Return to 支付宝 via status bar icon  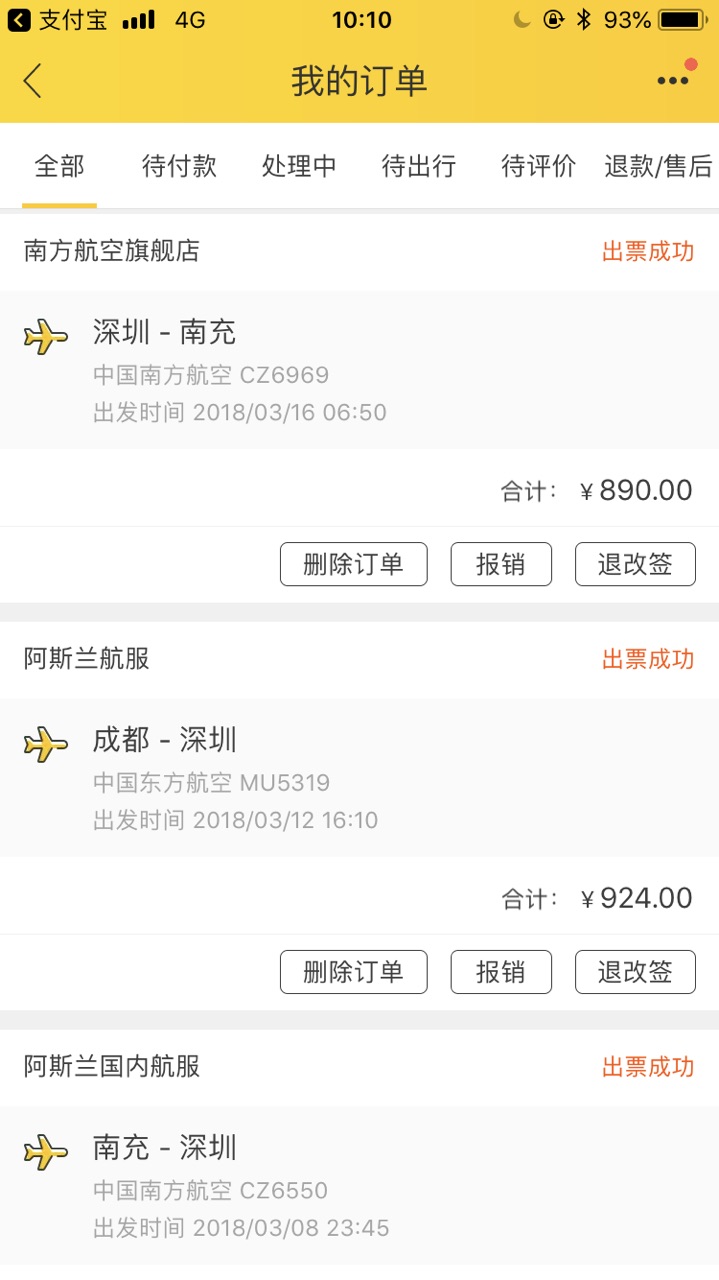coord(57,19)
